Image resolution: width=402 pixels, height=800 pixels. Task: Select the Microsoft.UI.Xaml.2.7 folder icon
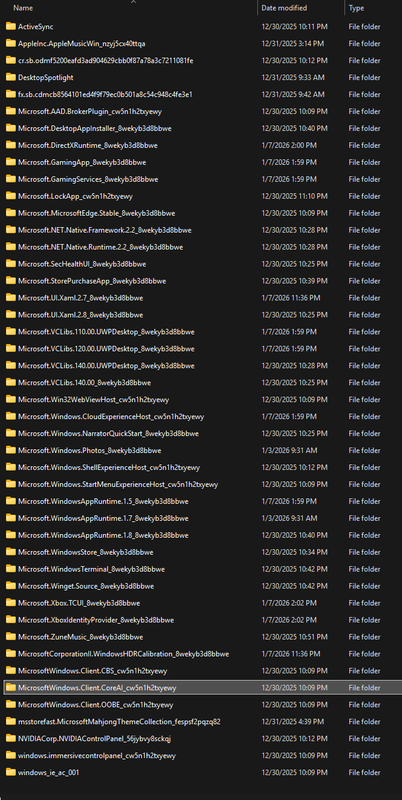[11, 297]
